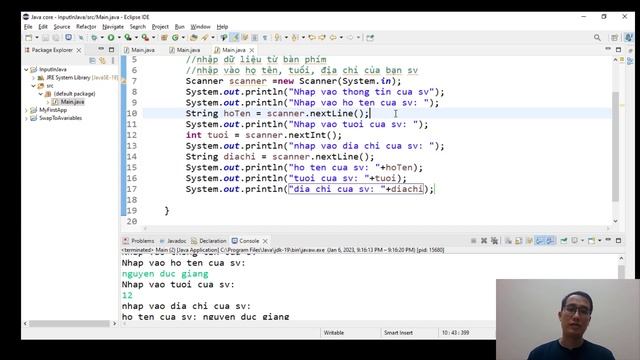Click the External Tools run icon

pos(145,38)
